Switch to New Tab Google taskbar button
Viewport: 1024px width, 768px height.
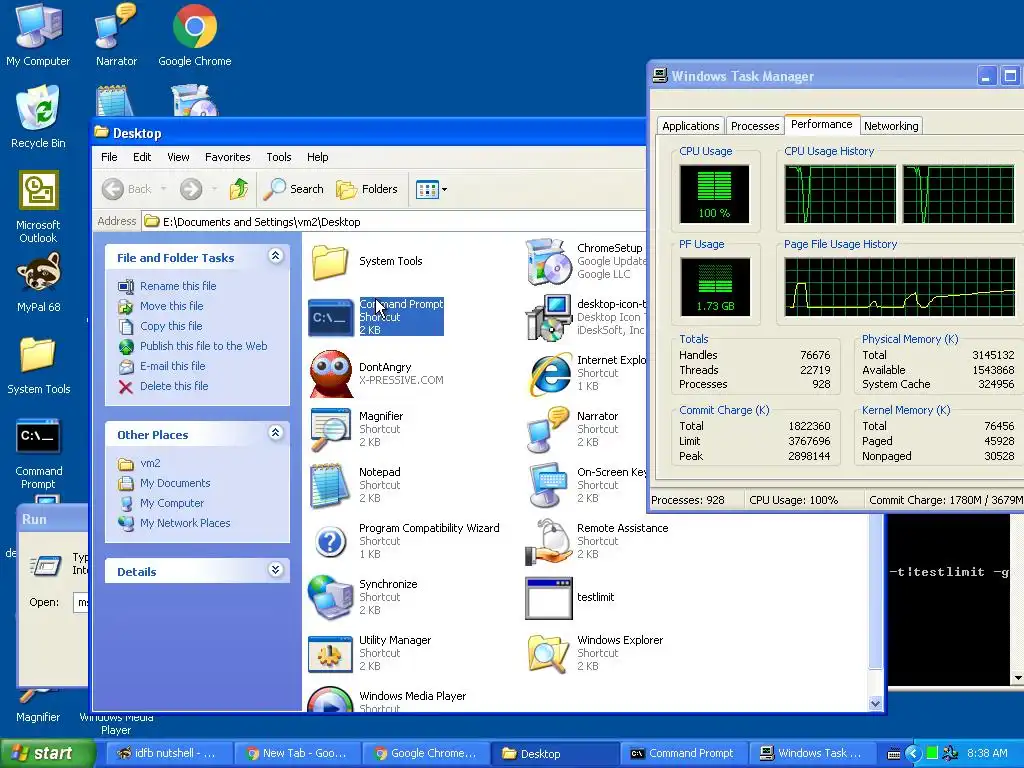click(296, 753)
